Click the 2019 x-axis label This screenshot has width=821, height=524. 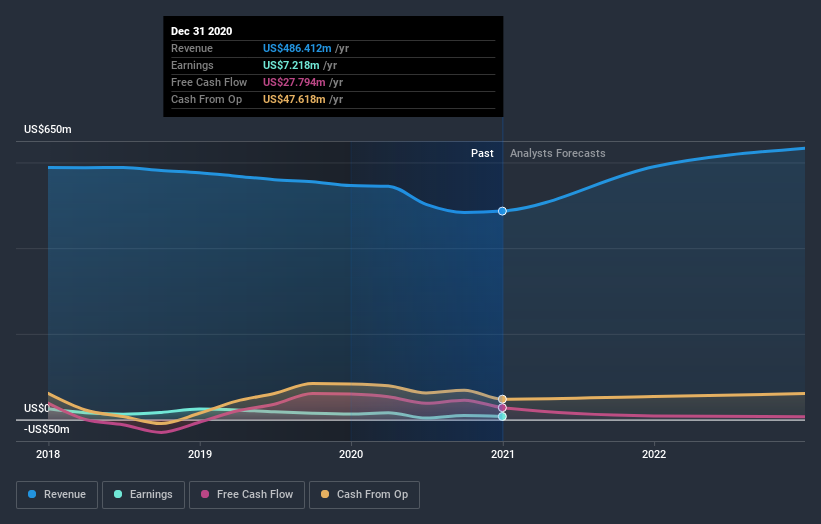point(200,454)
